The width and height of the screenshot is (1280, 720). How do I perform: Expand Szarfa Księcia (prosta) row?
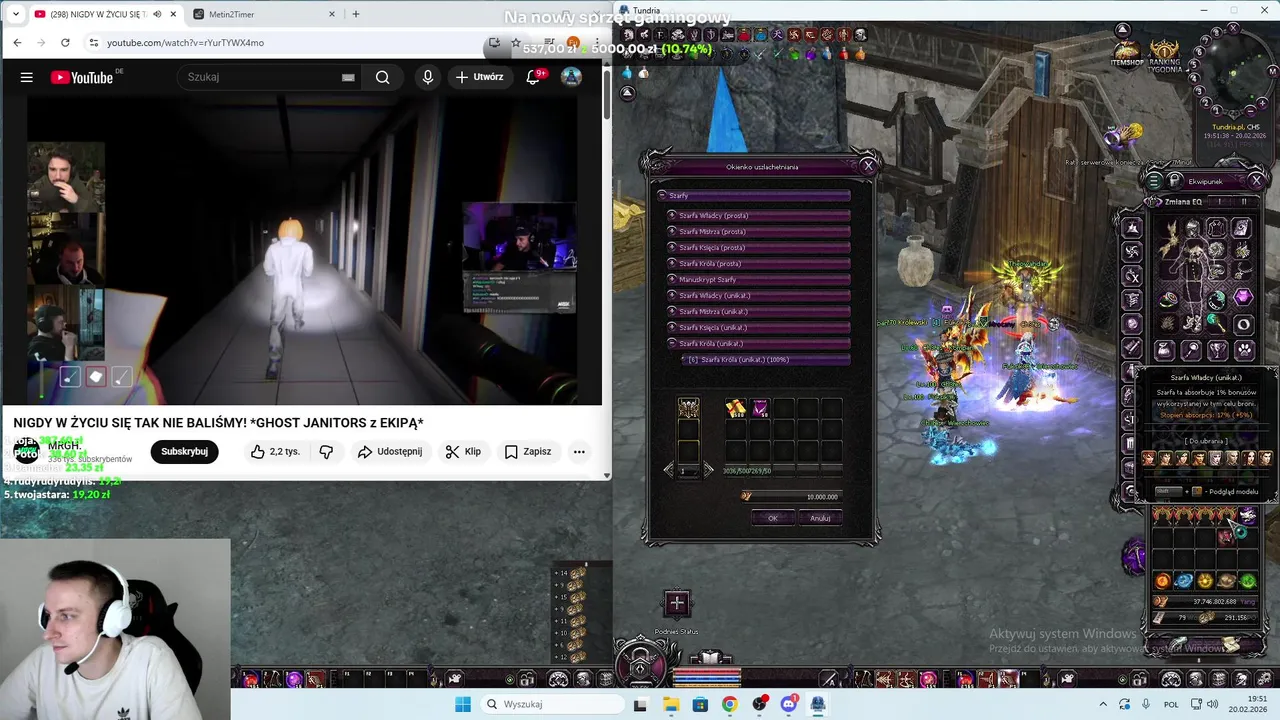coord(672,248)
